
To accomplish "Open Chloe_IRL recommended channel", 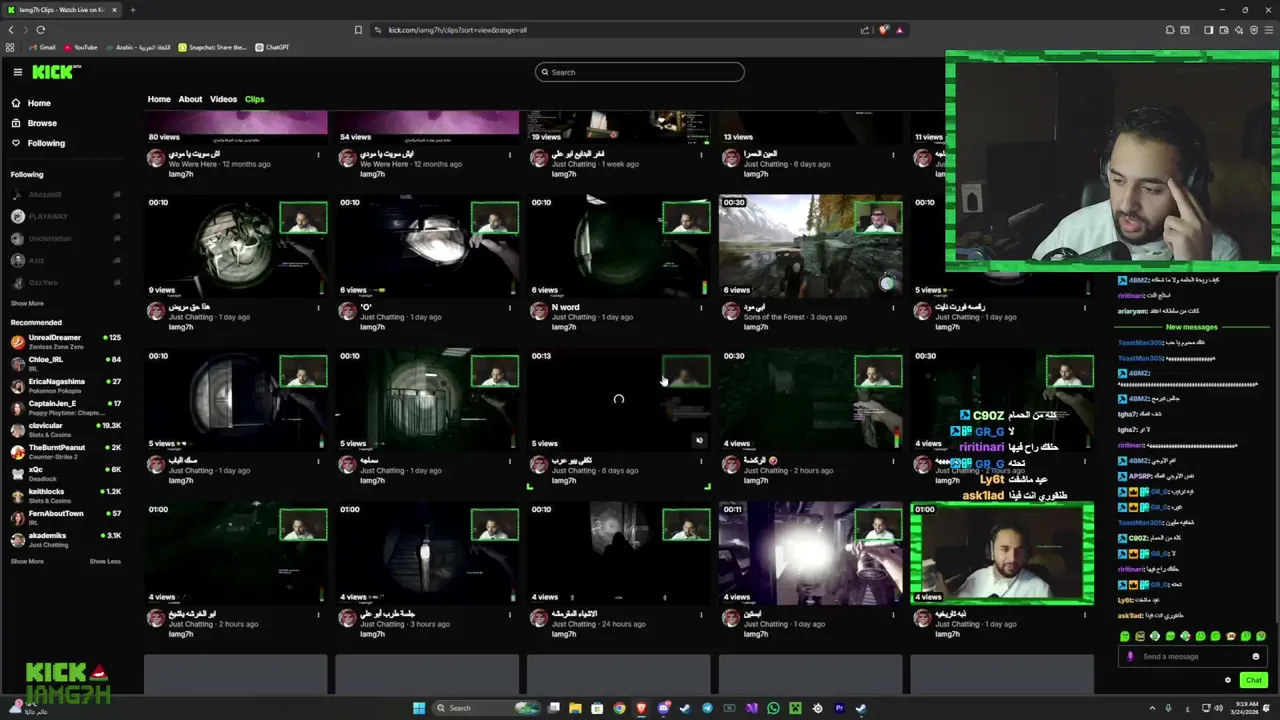I will pos(66,363).
